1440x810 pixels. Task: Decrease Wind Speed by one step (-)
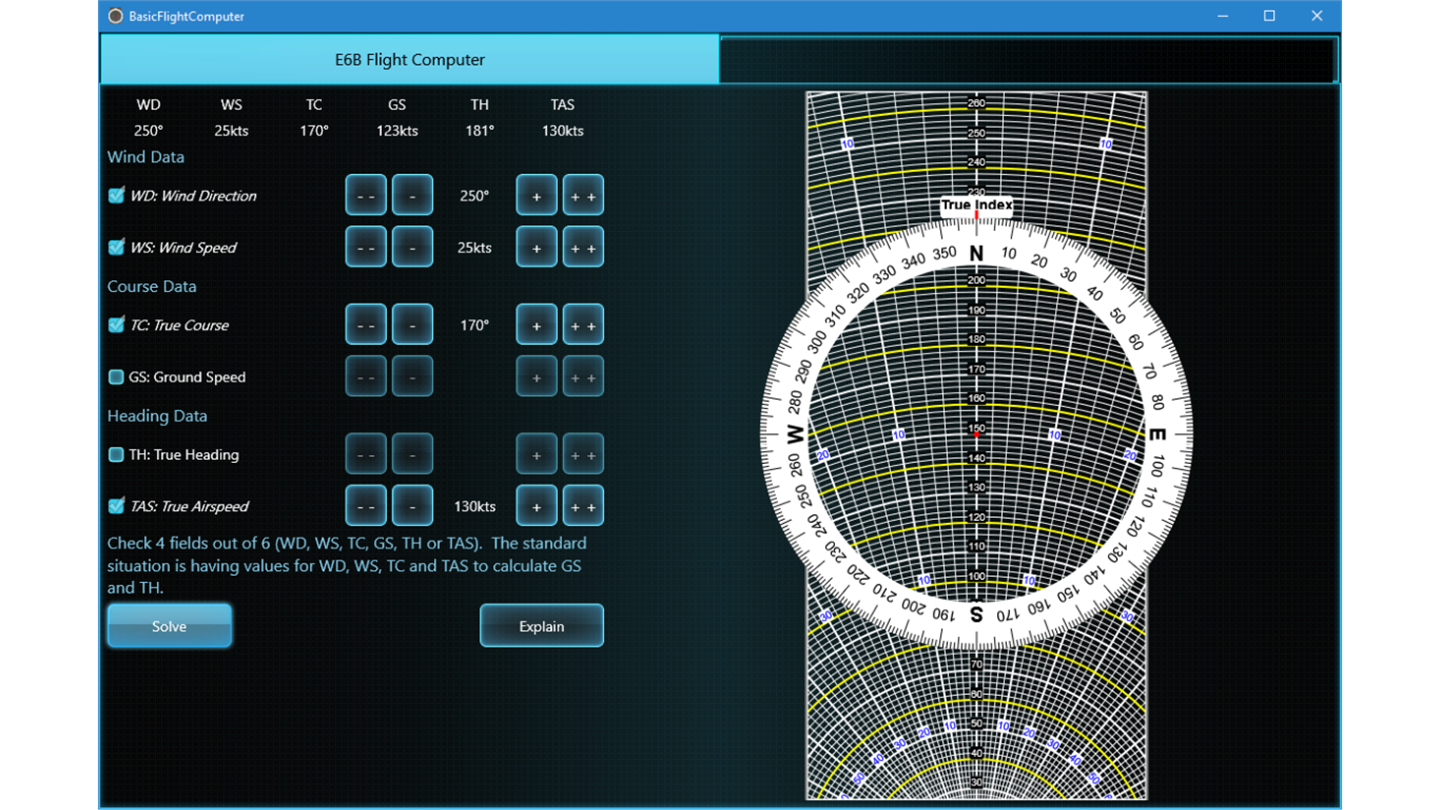pos(412,247)
